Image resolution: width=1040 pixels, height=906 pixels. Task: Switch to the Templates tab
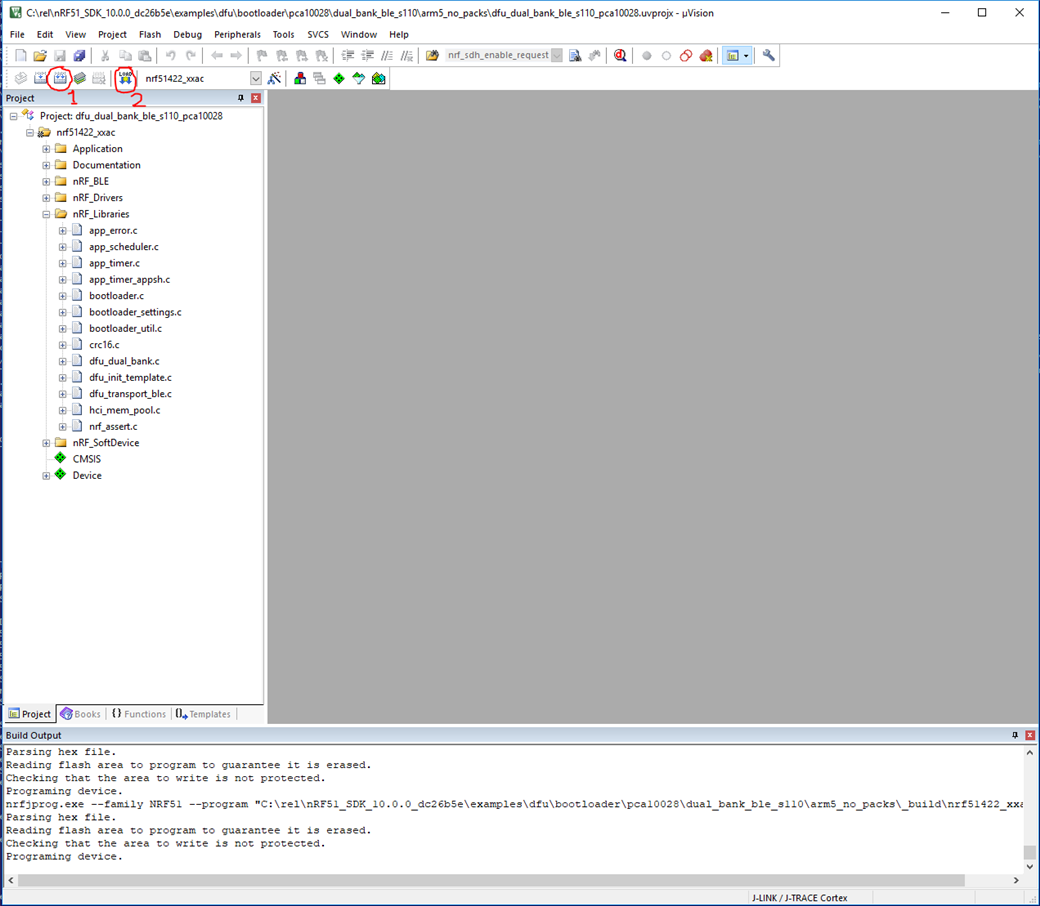click(203, 714)
